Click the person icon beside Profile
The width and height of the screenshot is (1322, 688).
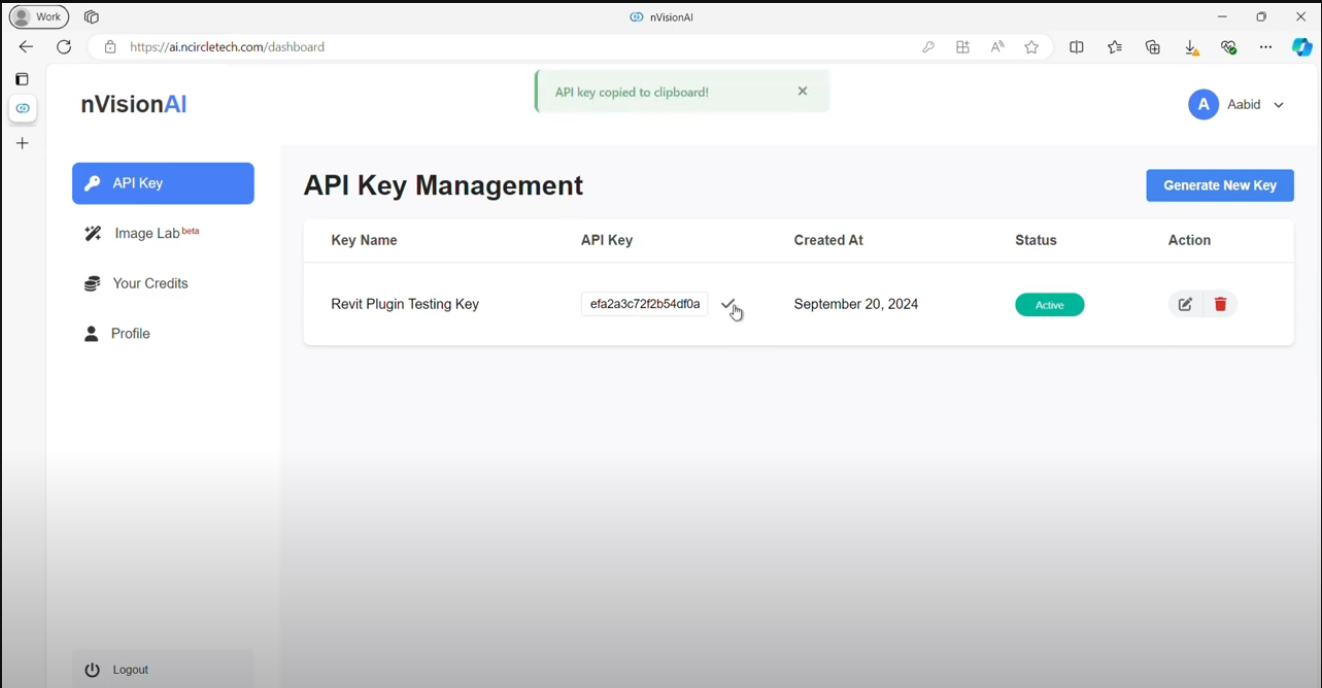(91, 333)
